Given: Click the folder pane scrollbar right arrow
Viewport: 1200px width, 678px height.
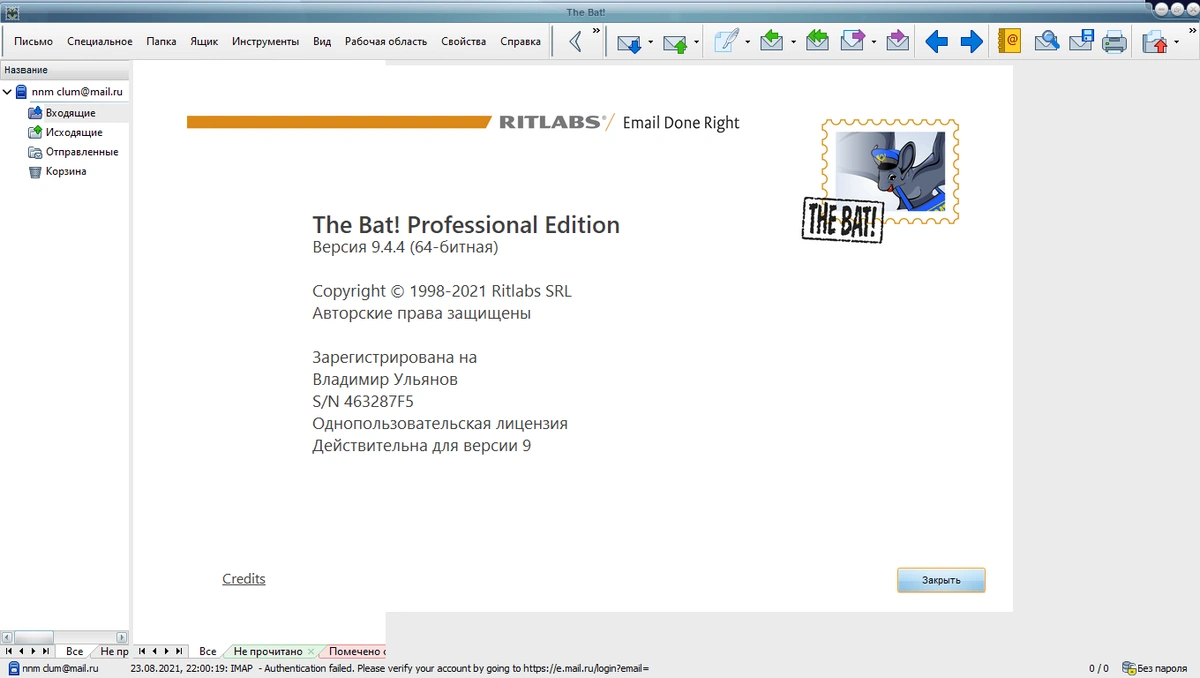Looking at the screenshot, I should (122, 637).
